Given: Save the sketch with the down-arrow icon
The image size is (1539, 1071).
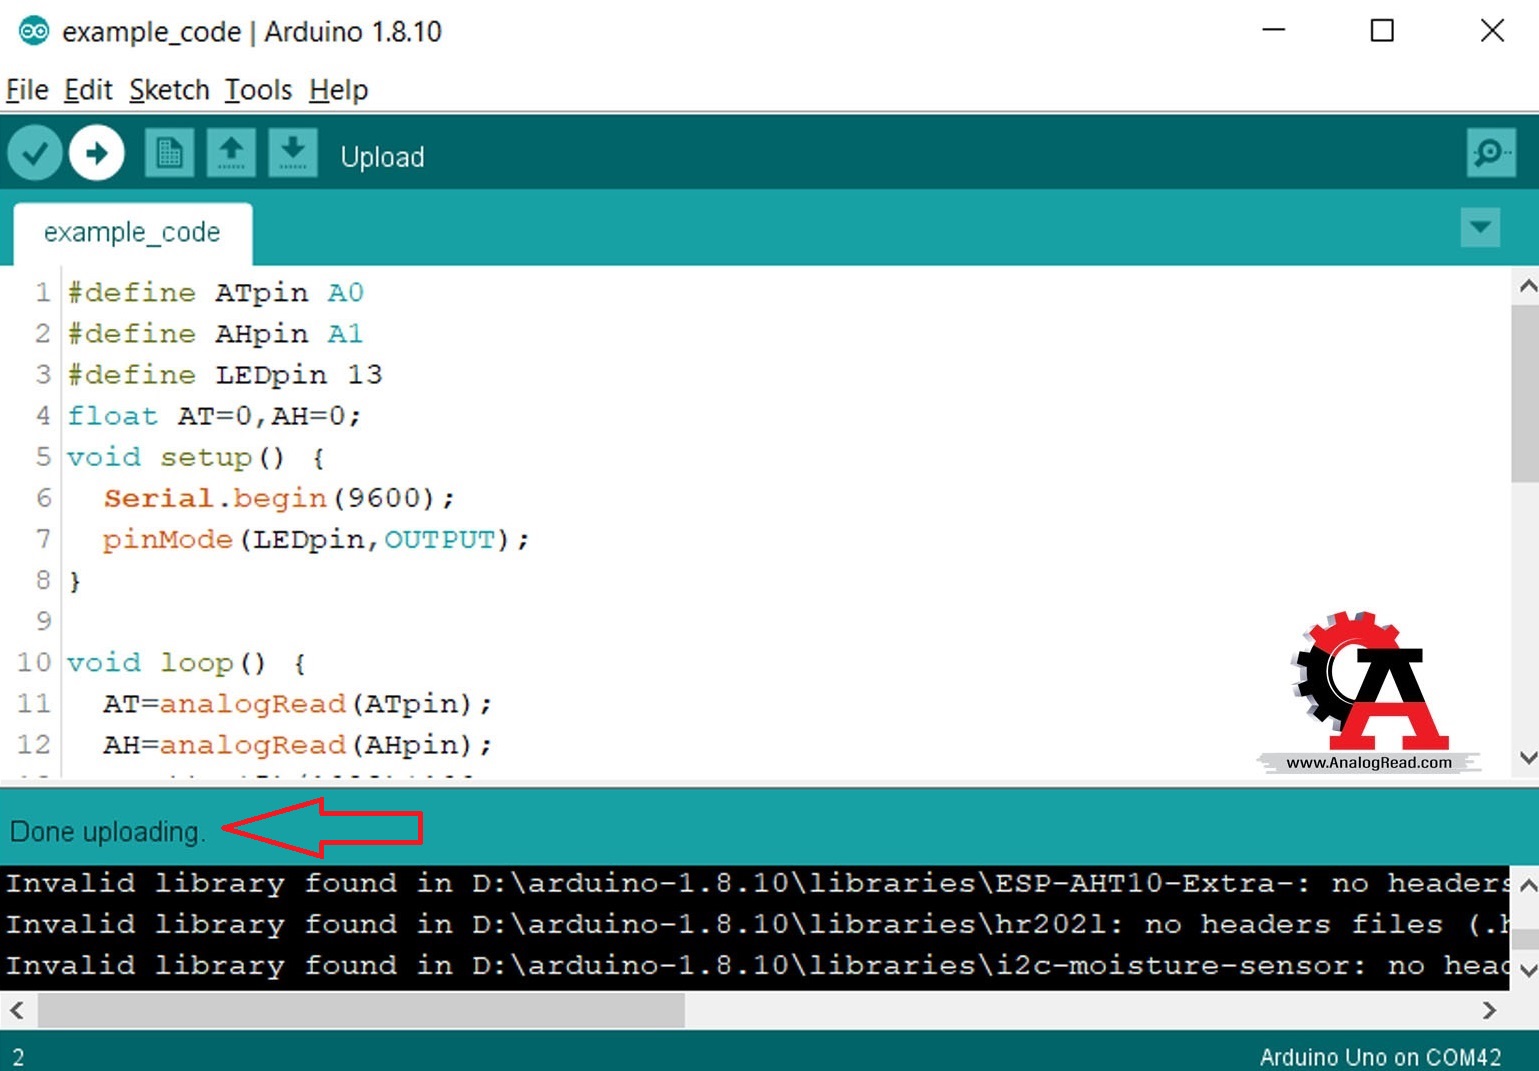Looking at the screenshot, I should [x=293, y=153].
